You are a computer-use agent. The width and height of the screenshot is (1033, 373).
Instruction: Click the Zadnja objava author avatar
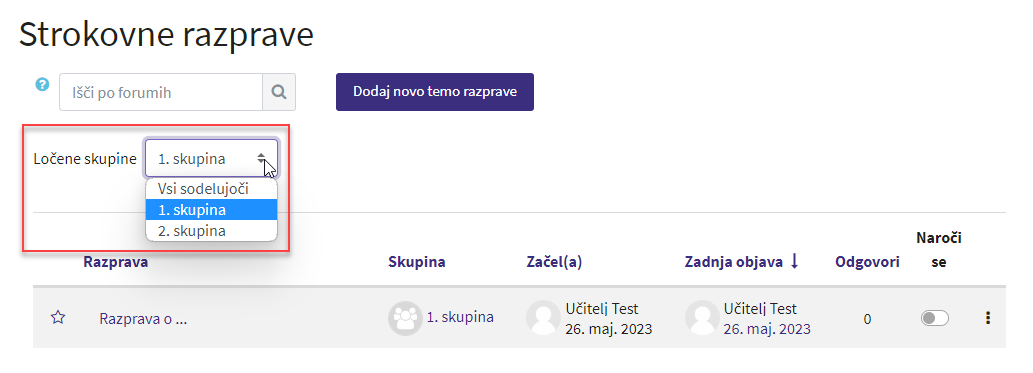click(x=702, y=318)
